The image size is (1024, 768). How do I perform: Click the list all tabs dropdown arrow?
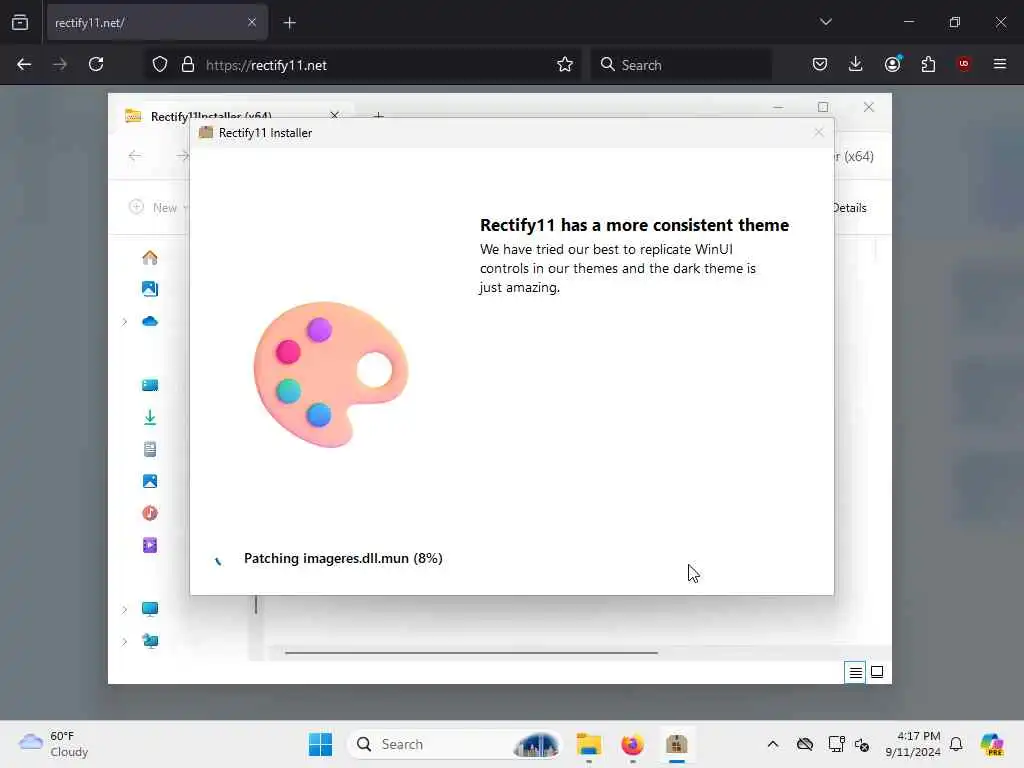coord(826,22)
